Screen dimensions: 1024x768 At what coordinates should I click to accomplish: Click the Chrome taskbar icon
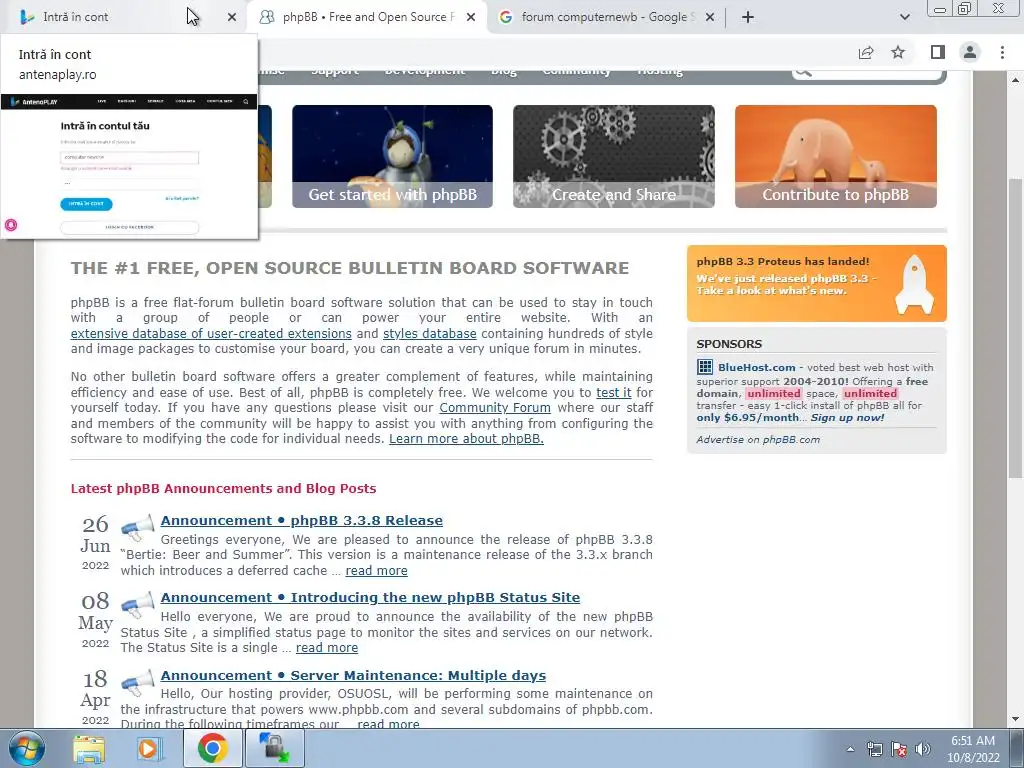coord(212,748)
